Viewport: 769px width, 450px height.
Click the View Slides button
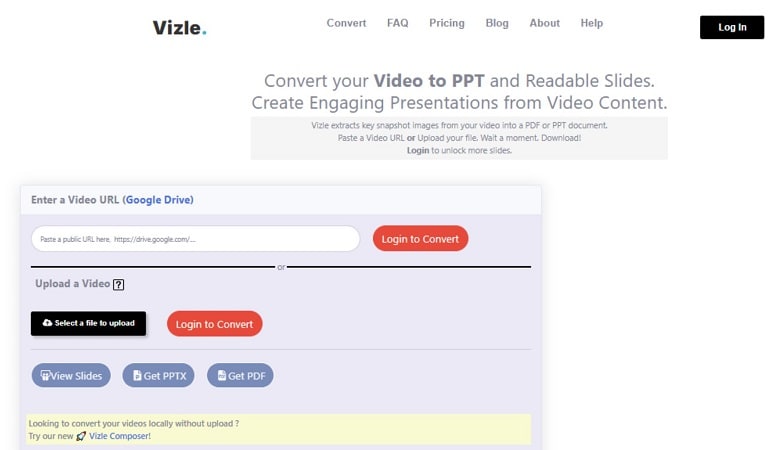pos(71,376)
